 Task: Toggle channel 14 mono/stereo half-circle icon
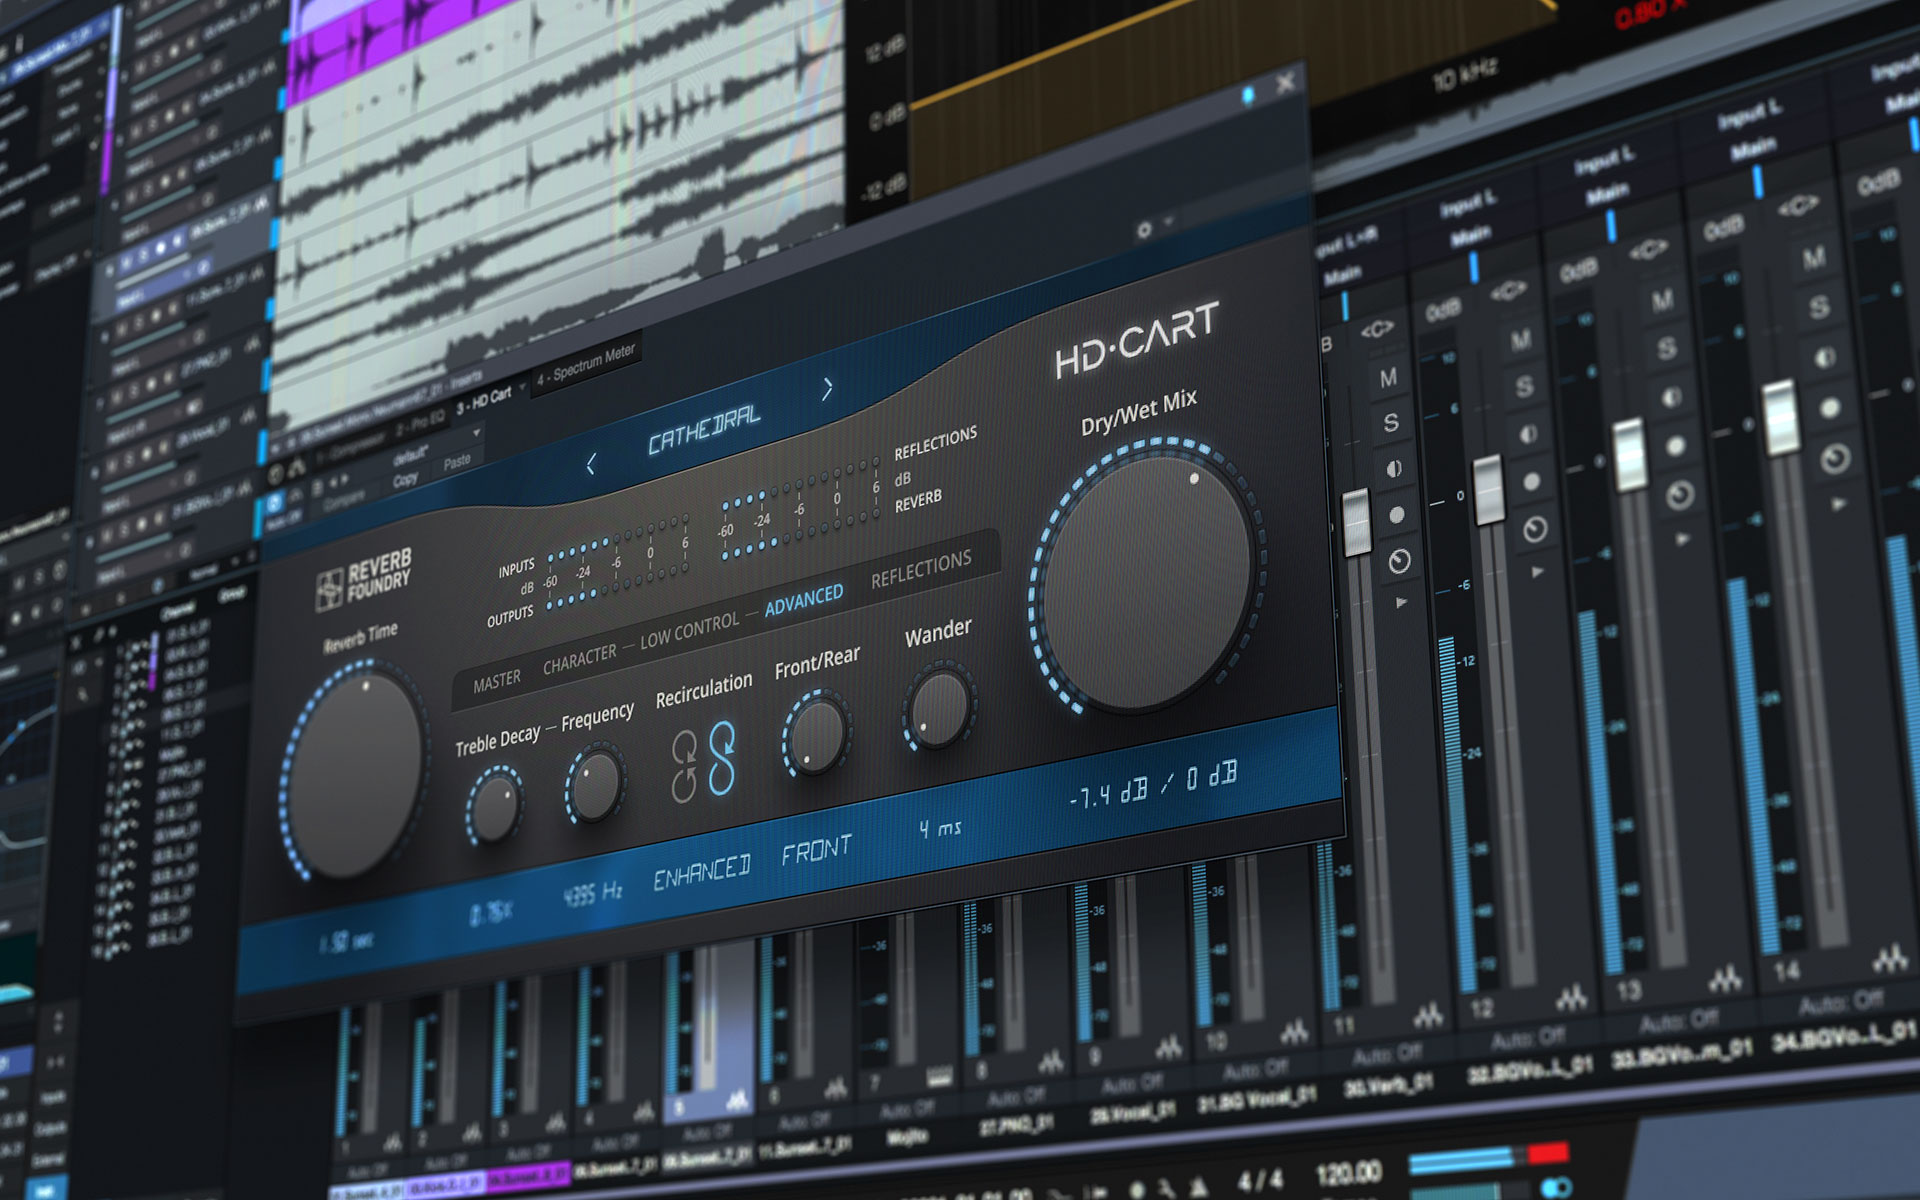coord(1824,357)
